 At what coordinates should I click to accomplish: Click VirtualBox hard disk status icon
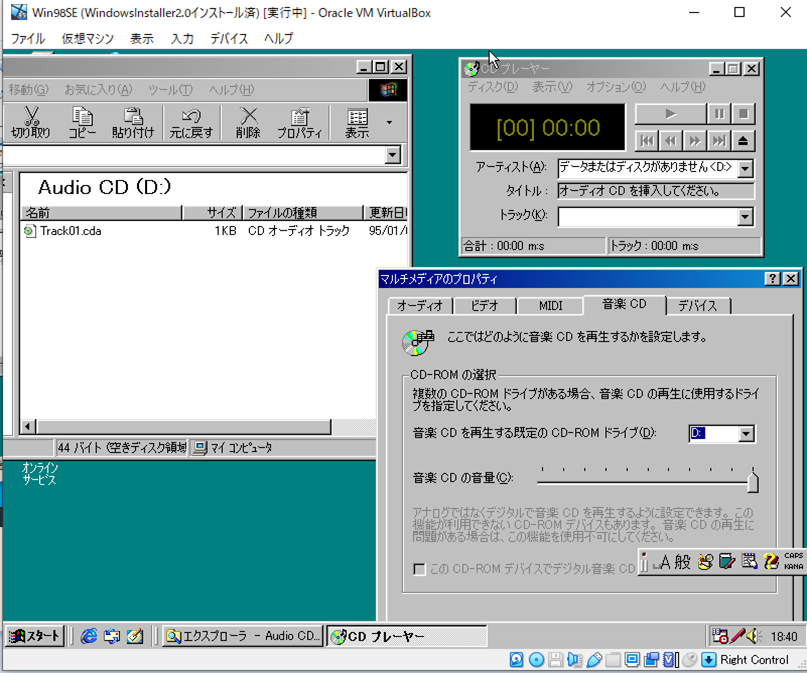(516, 660)
